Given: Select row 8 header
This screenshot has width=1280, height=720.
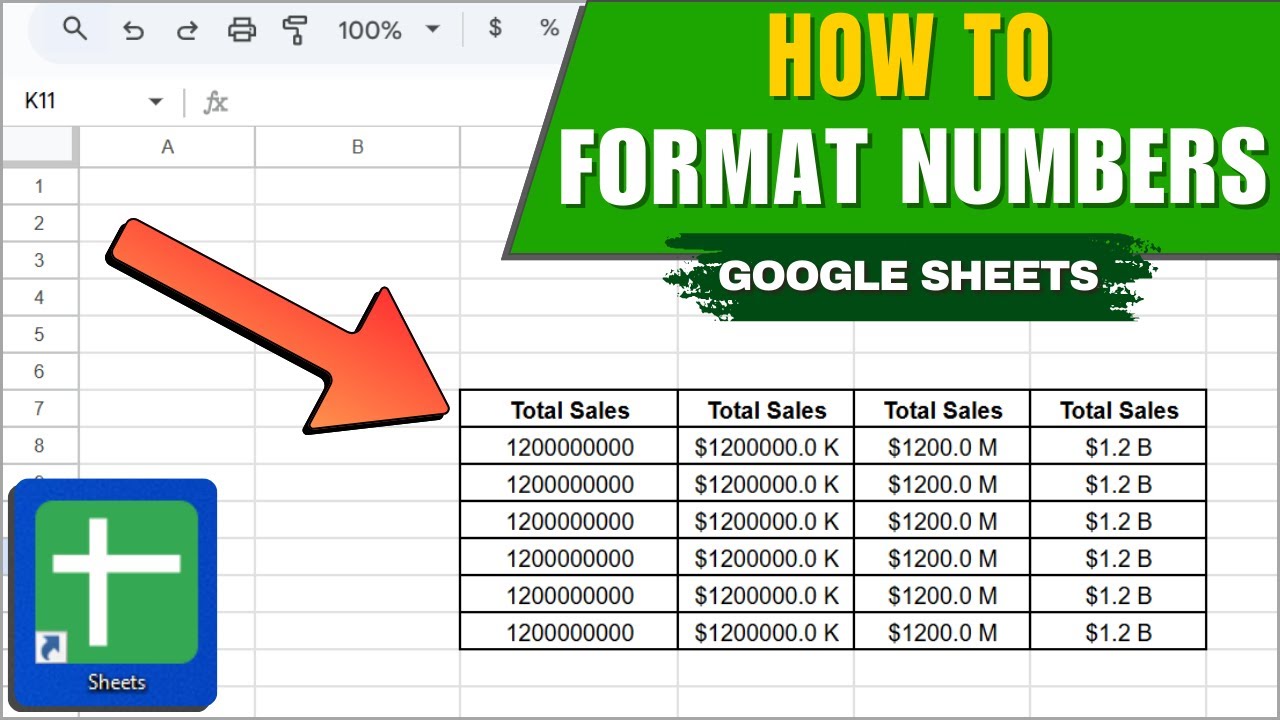Looking at the screenshot, I should [x=40, y=445].
